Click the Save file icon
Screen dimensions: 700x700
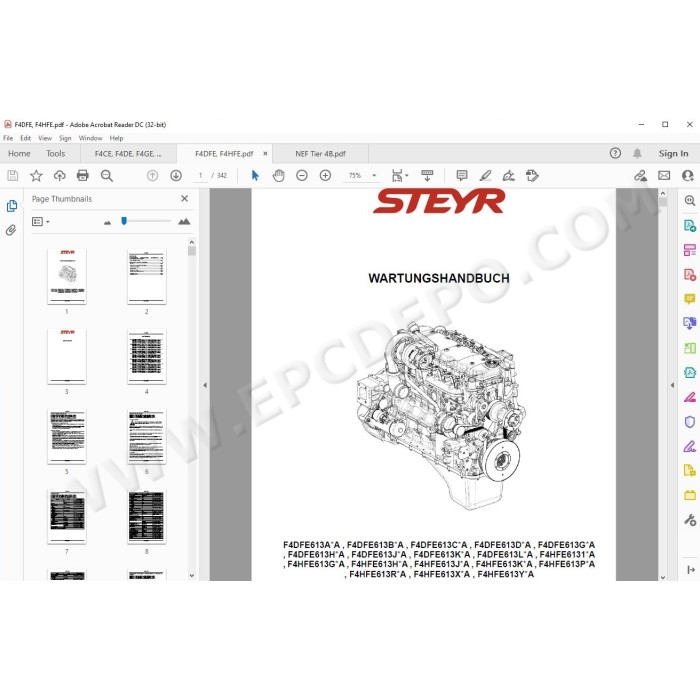click(x=12, y=175)
